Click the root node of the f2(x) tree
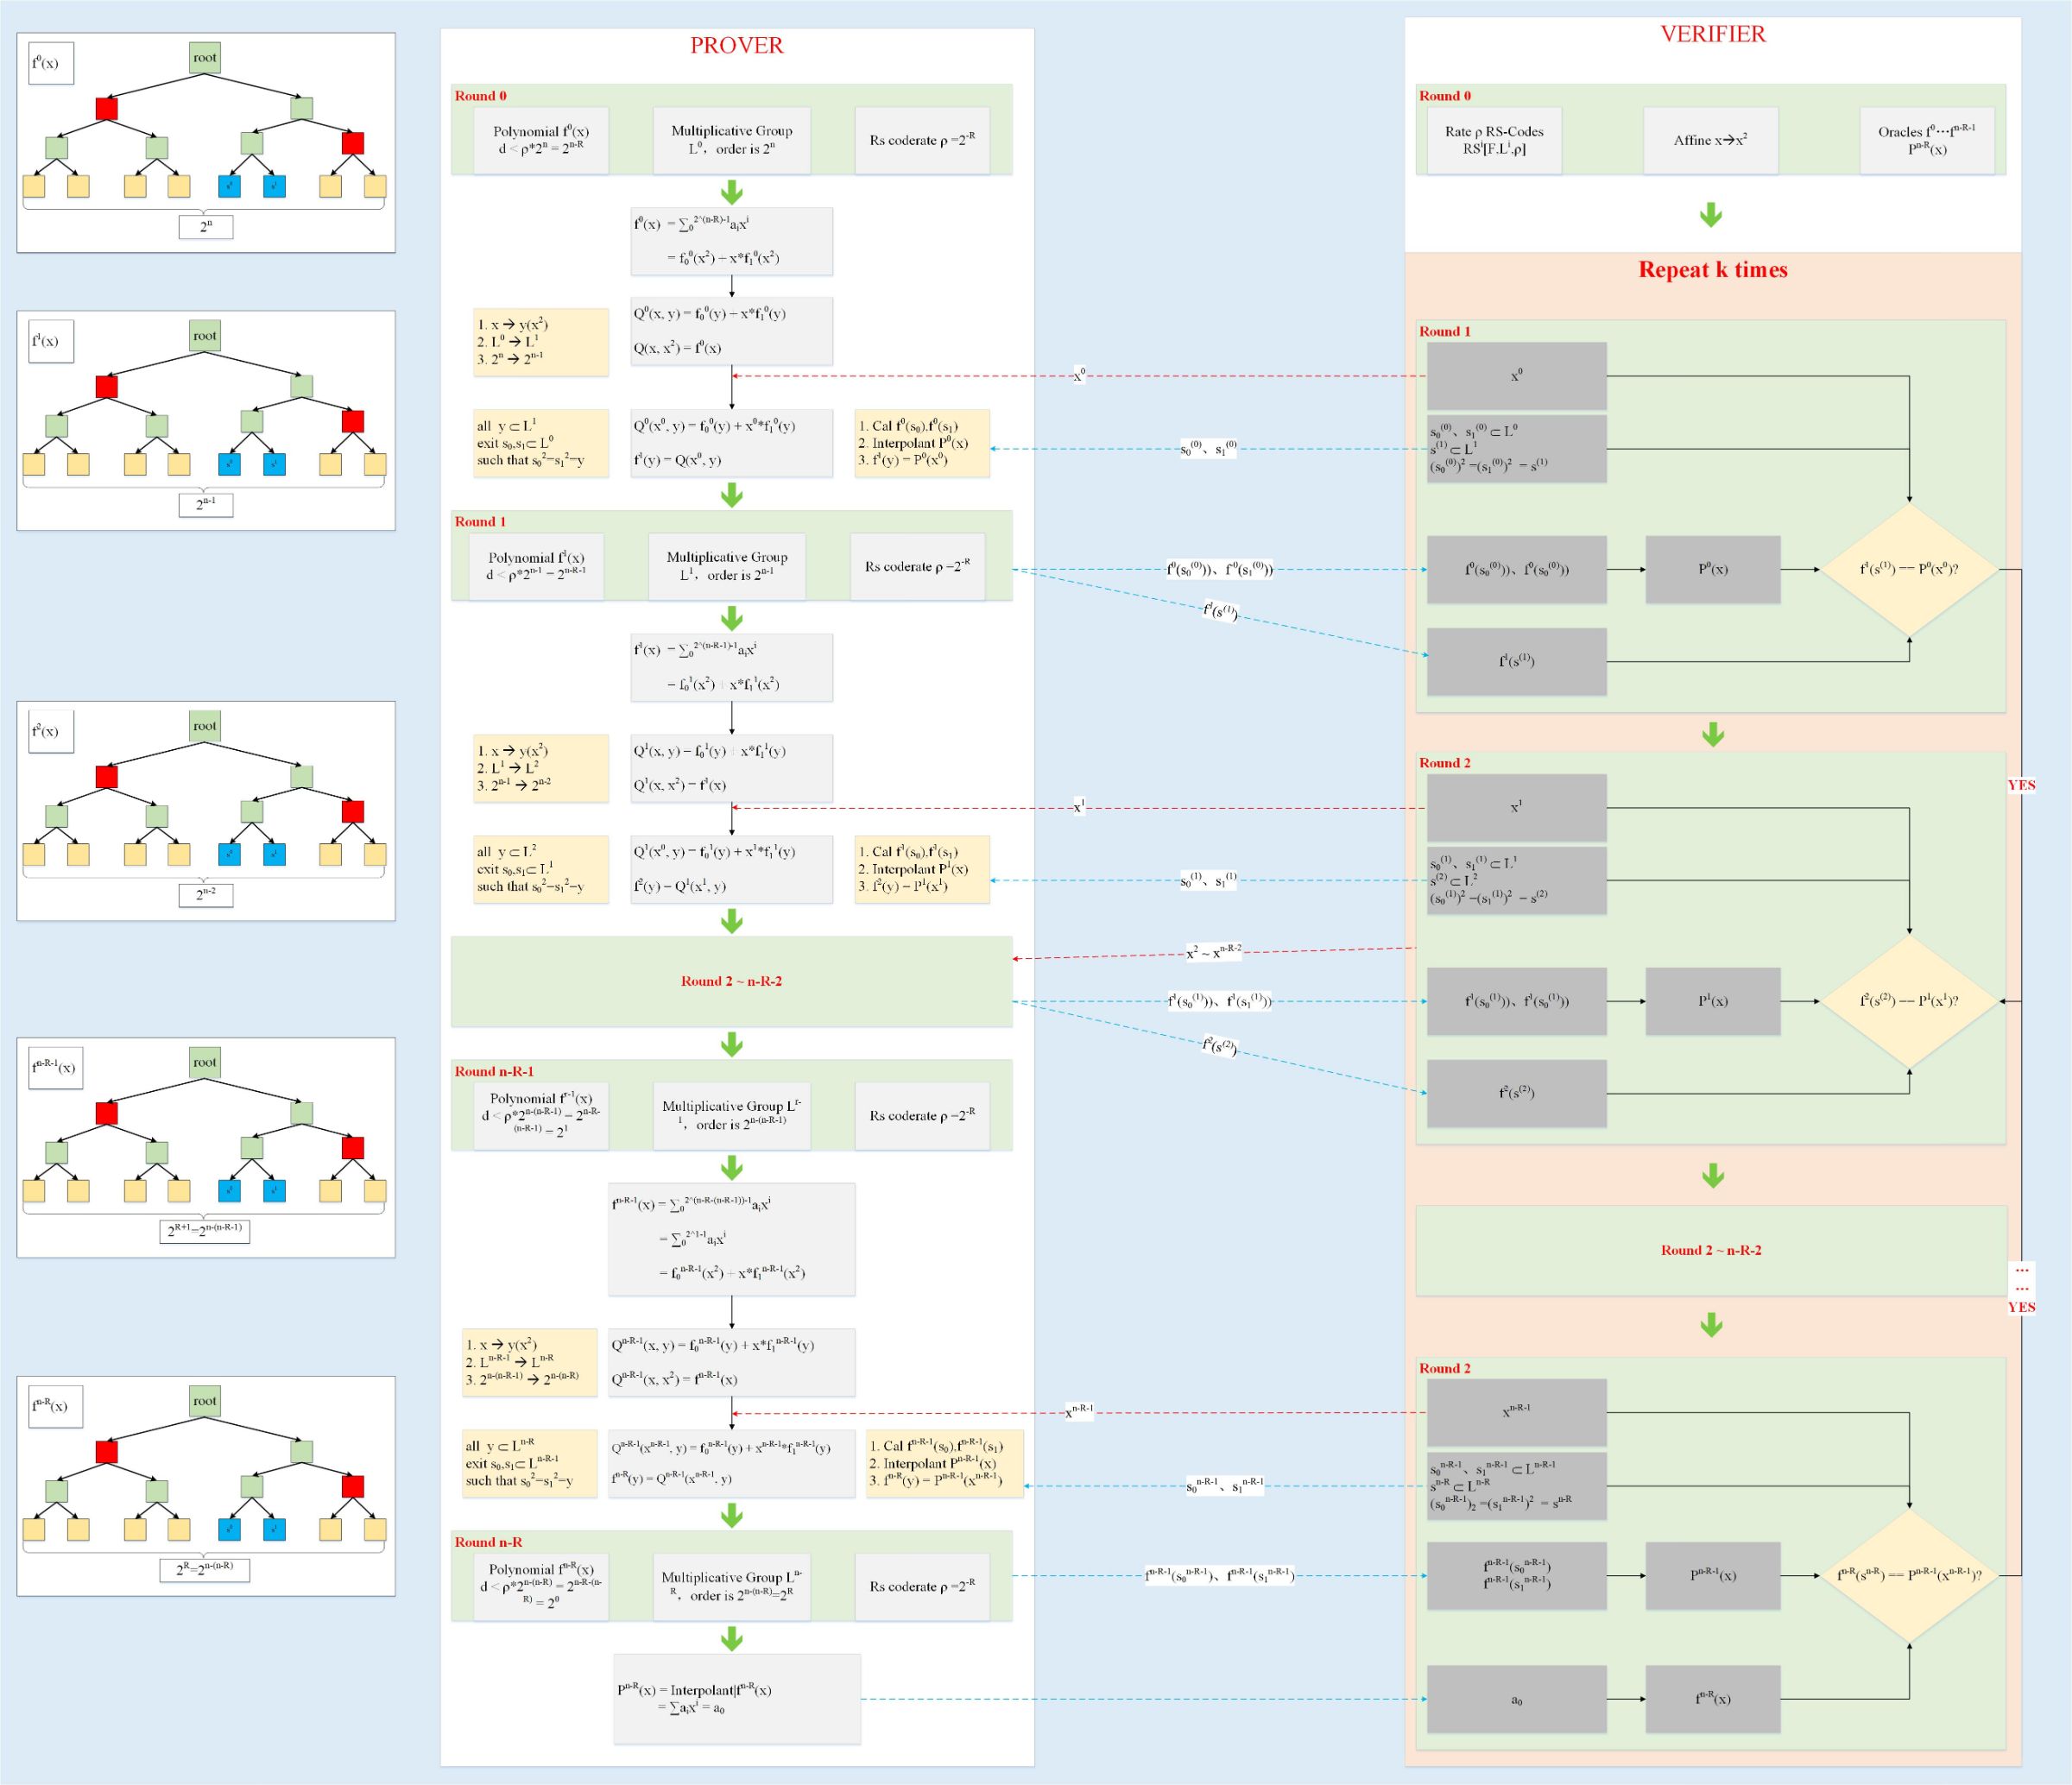2072x1785 pixels. click(204, 726)
